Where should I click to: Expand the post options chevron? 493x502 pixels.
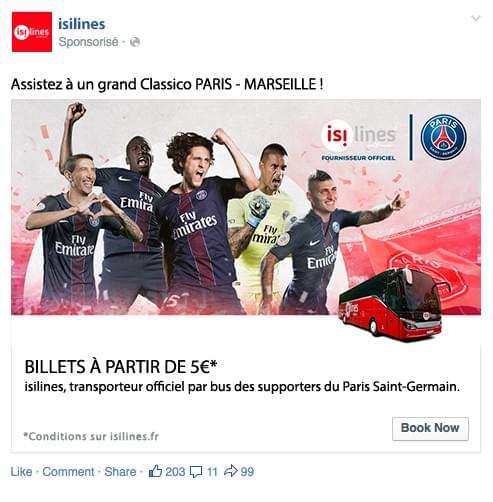[476, 18]
